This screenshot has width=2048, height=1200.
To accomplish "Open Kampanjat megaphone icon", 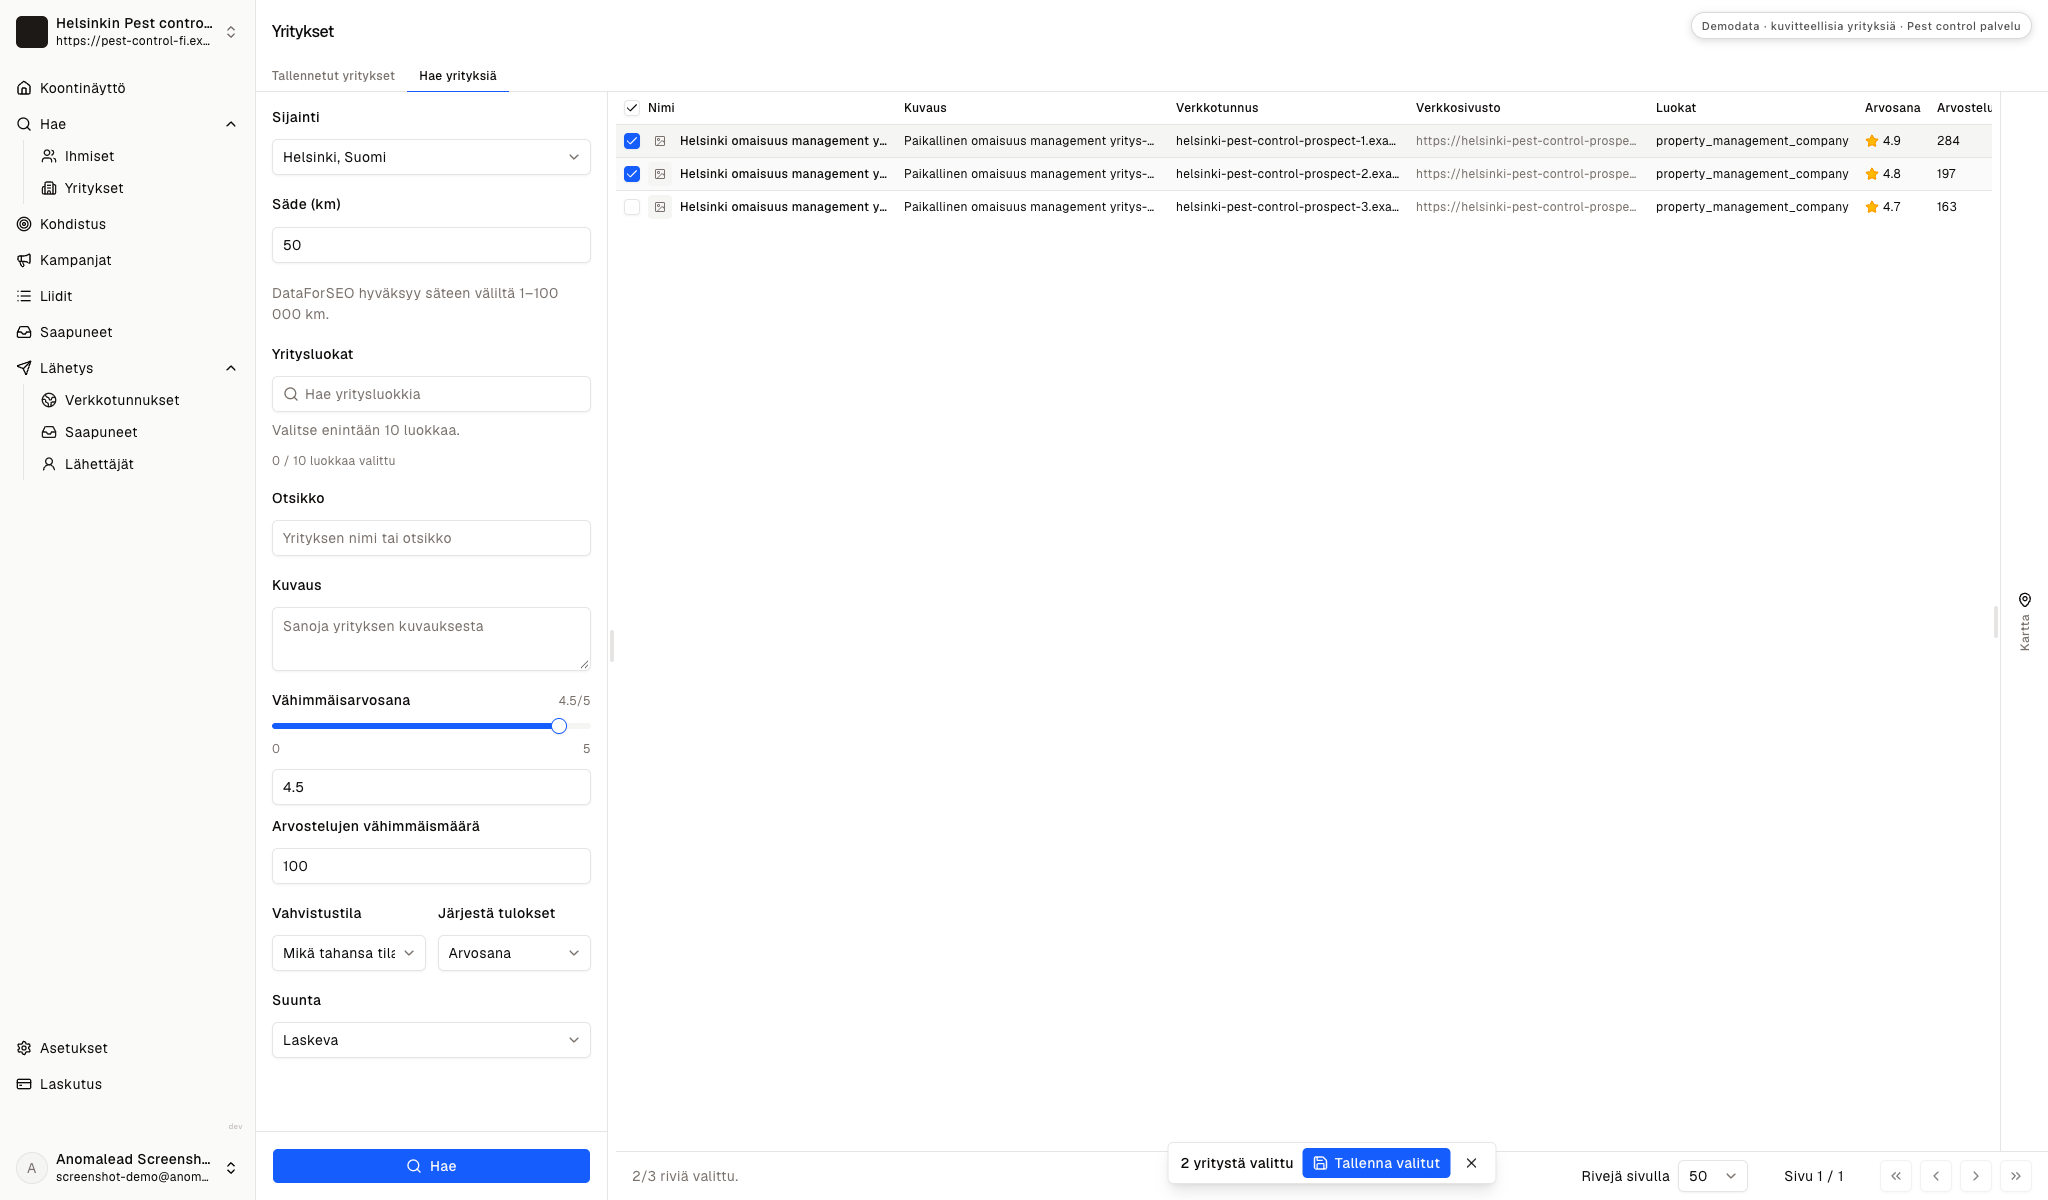I will 24,260.
